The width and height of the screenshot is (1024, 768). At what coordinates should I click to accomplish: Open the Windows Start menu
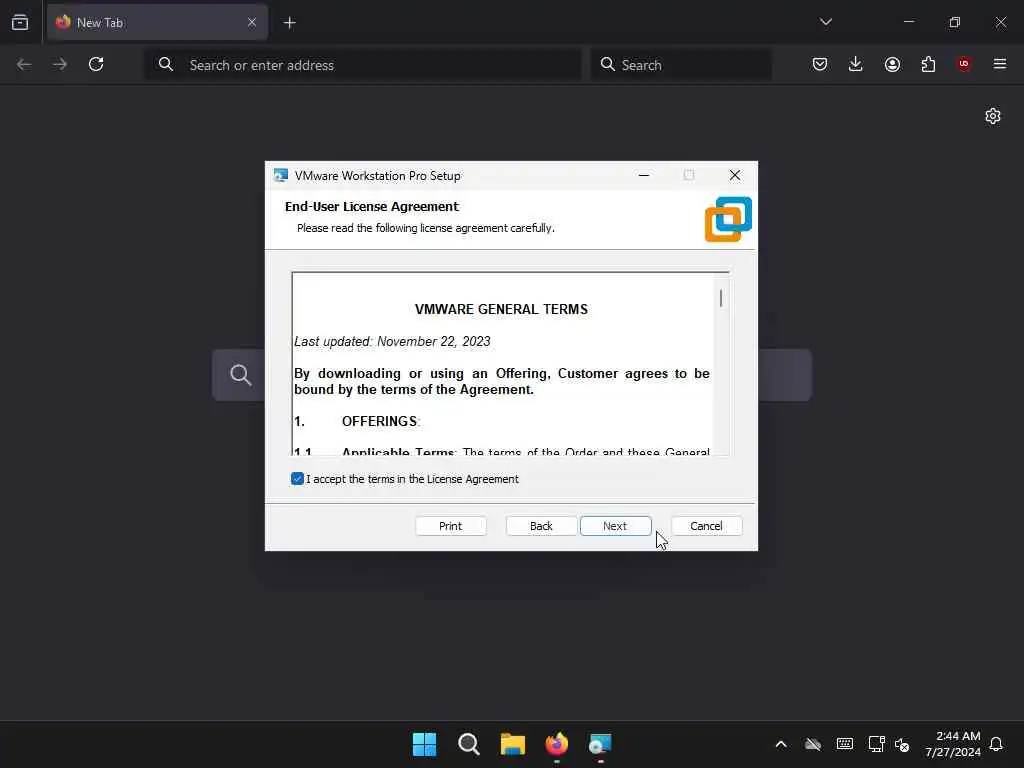(424, 744)
